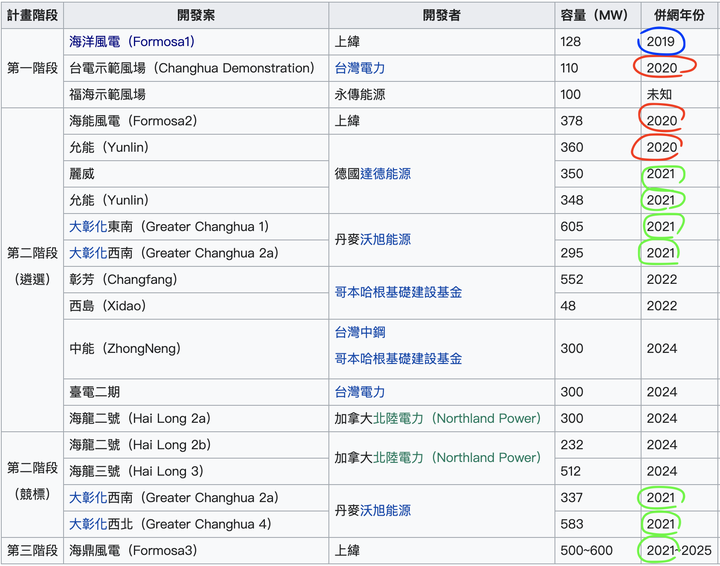
Task: Select the 麗威 project cell
Action: pos(196,174)
